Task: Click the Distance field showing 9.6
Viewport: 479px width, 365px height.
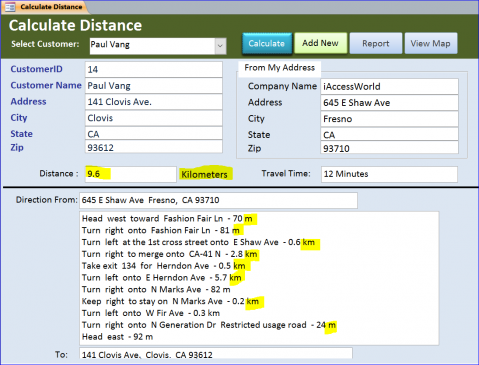Action: [x=131, y=174]
